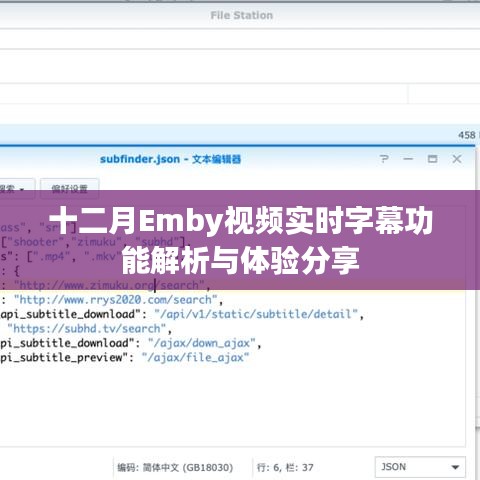Open the help question mark of text editor
Viewport: 480px width, 480px height.
point(384,159)
